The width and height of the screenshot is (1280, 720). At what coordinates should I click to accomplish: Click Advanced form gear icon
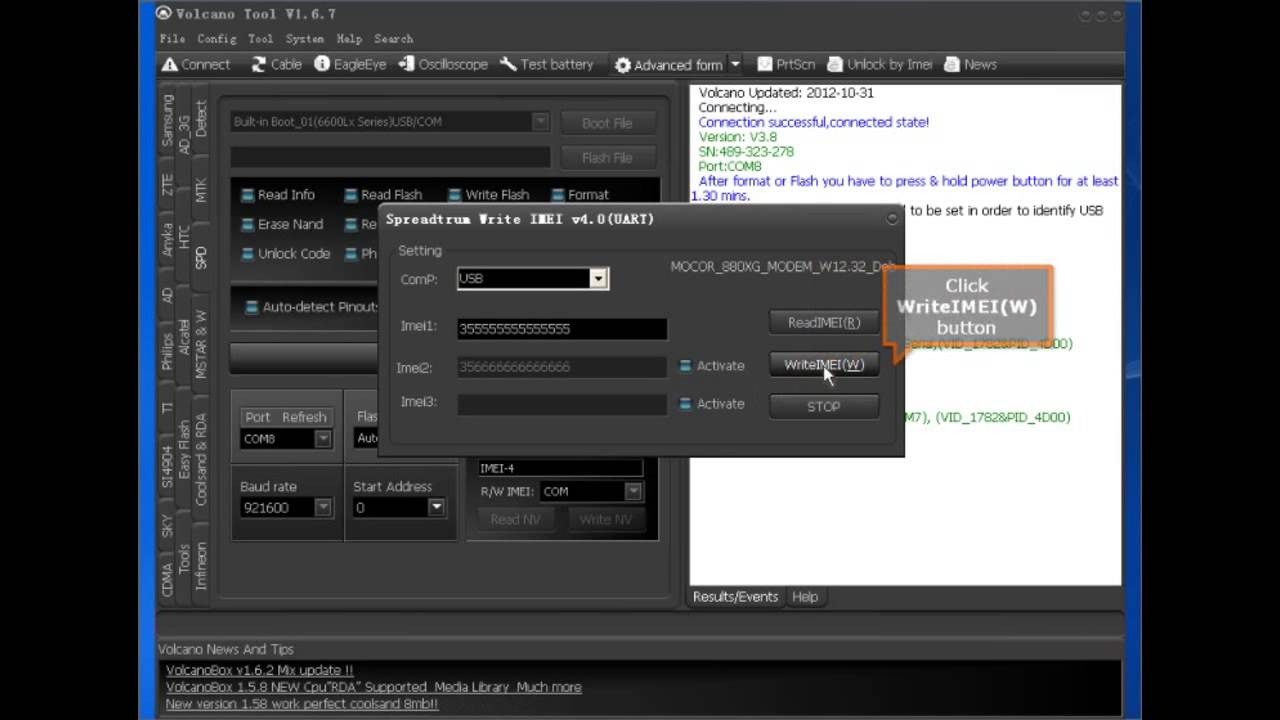click(623, 65)
